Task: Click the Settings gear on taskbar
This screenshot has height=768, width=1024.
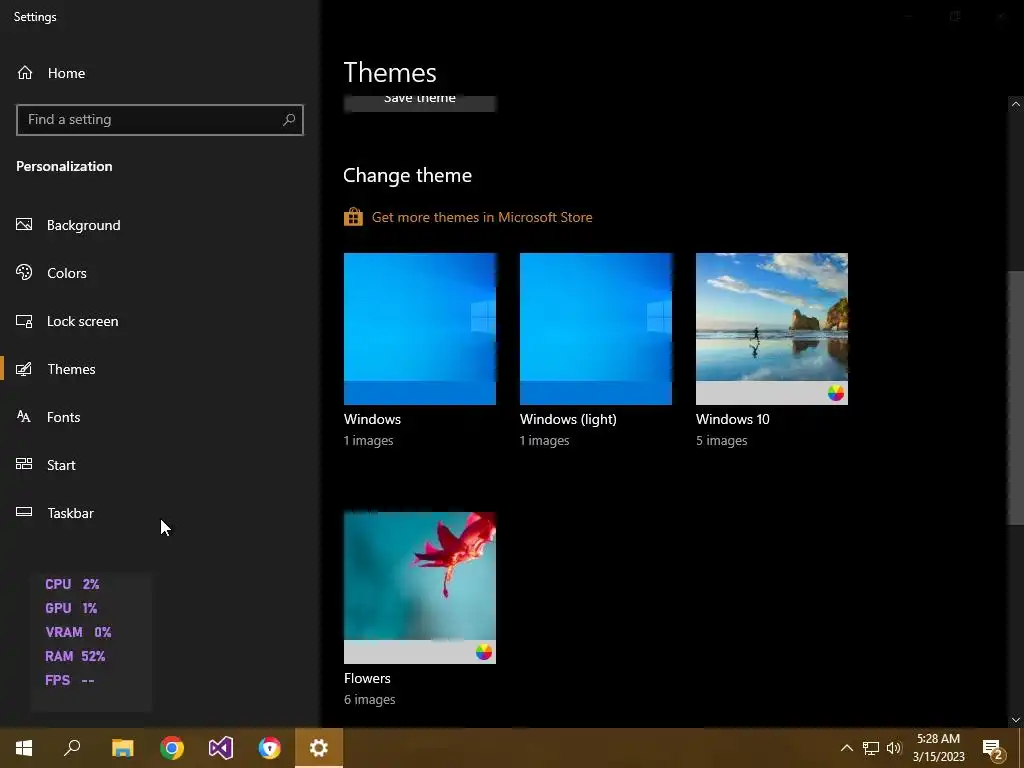Action: (319, 748)
